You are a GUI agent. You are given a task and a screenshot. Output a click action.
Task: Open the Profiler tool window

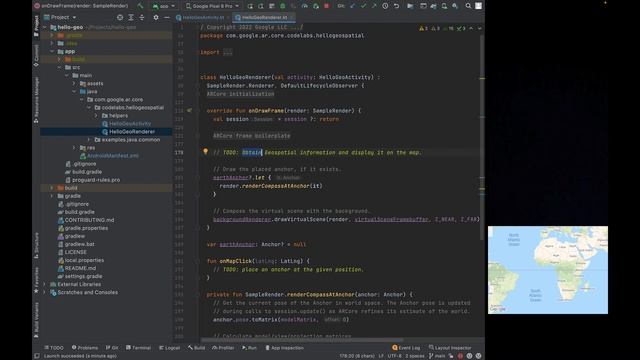pyautogui.click(x=223, y=348)
